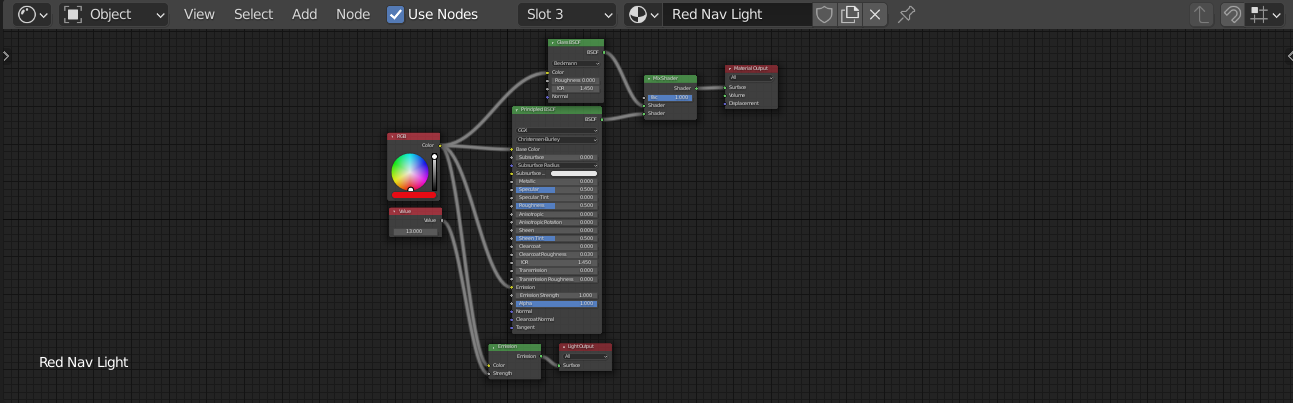Viewport: 1293px width, 403px height.
Task: Open the View menu
Action: (x=199, y=14)
